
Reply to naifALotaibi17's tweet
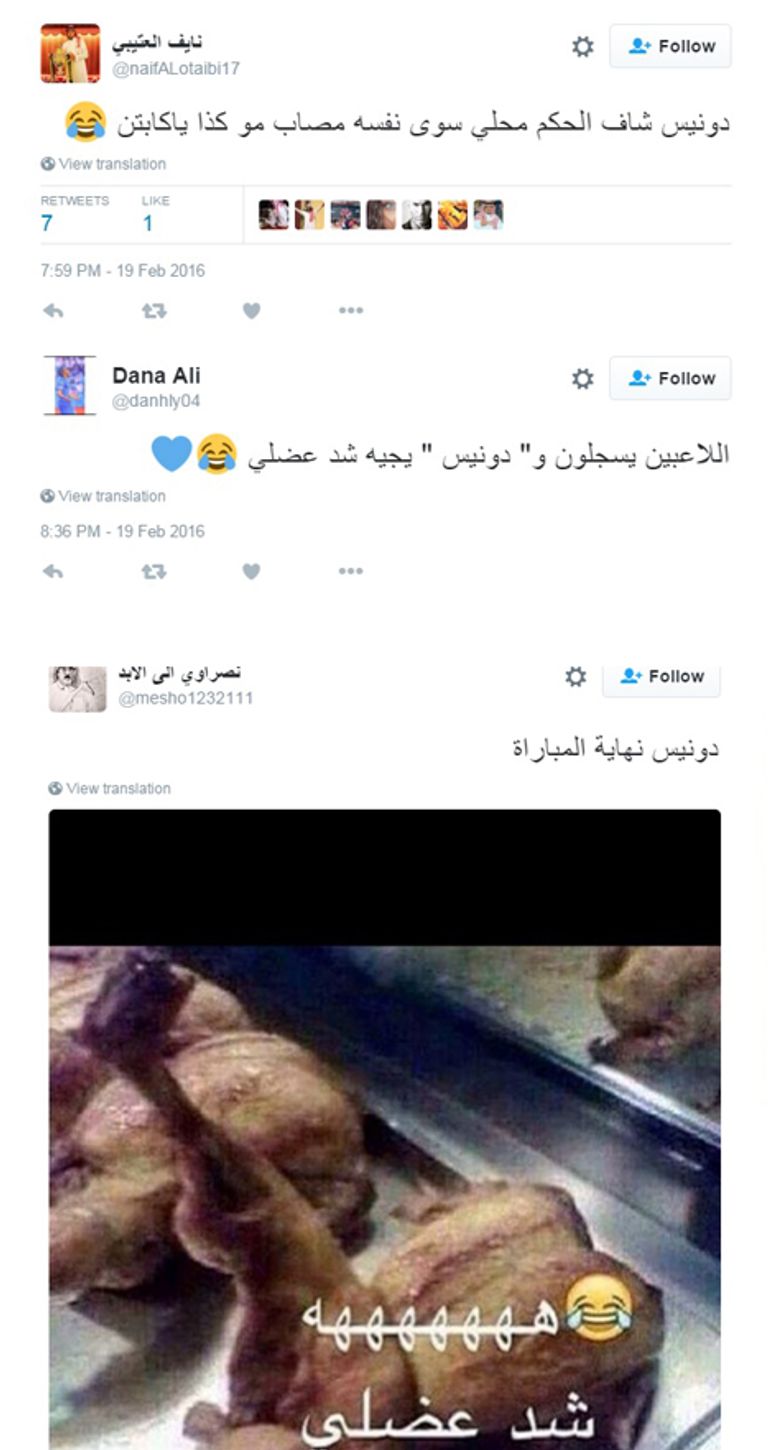pyautogui.click(x=53, y=311)
